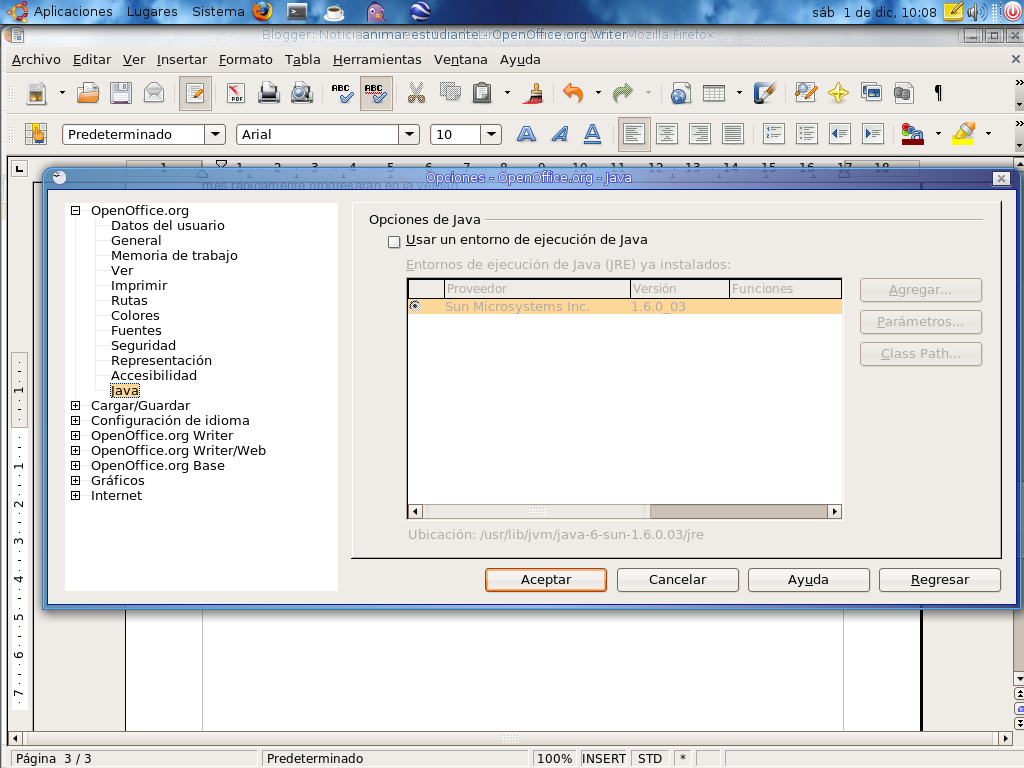The height and width of the screenshot is (768, 1024).
Task: Send document as e-mail icon
Action: coord(154,93)
